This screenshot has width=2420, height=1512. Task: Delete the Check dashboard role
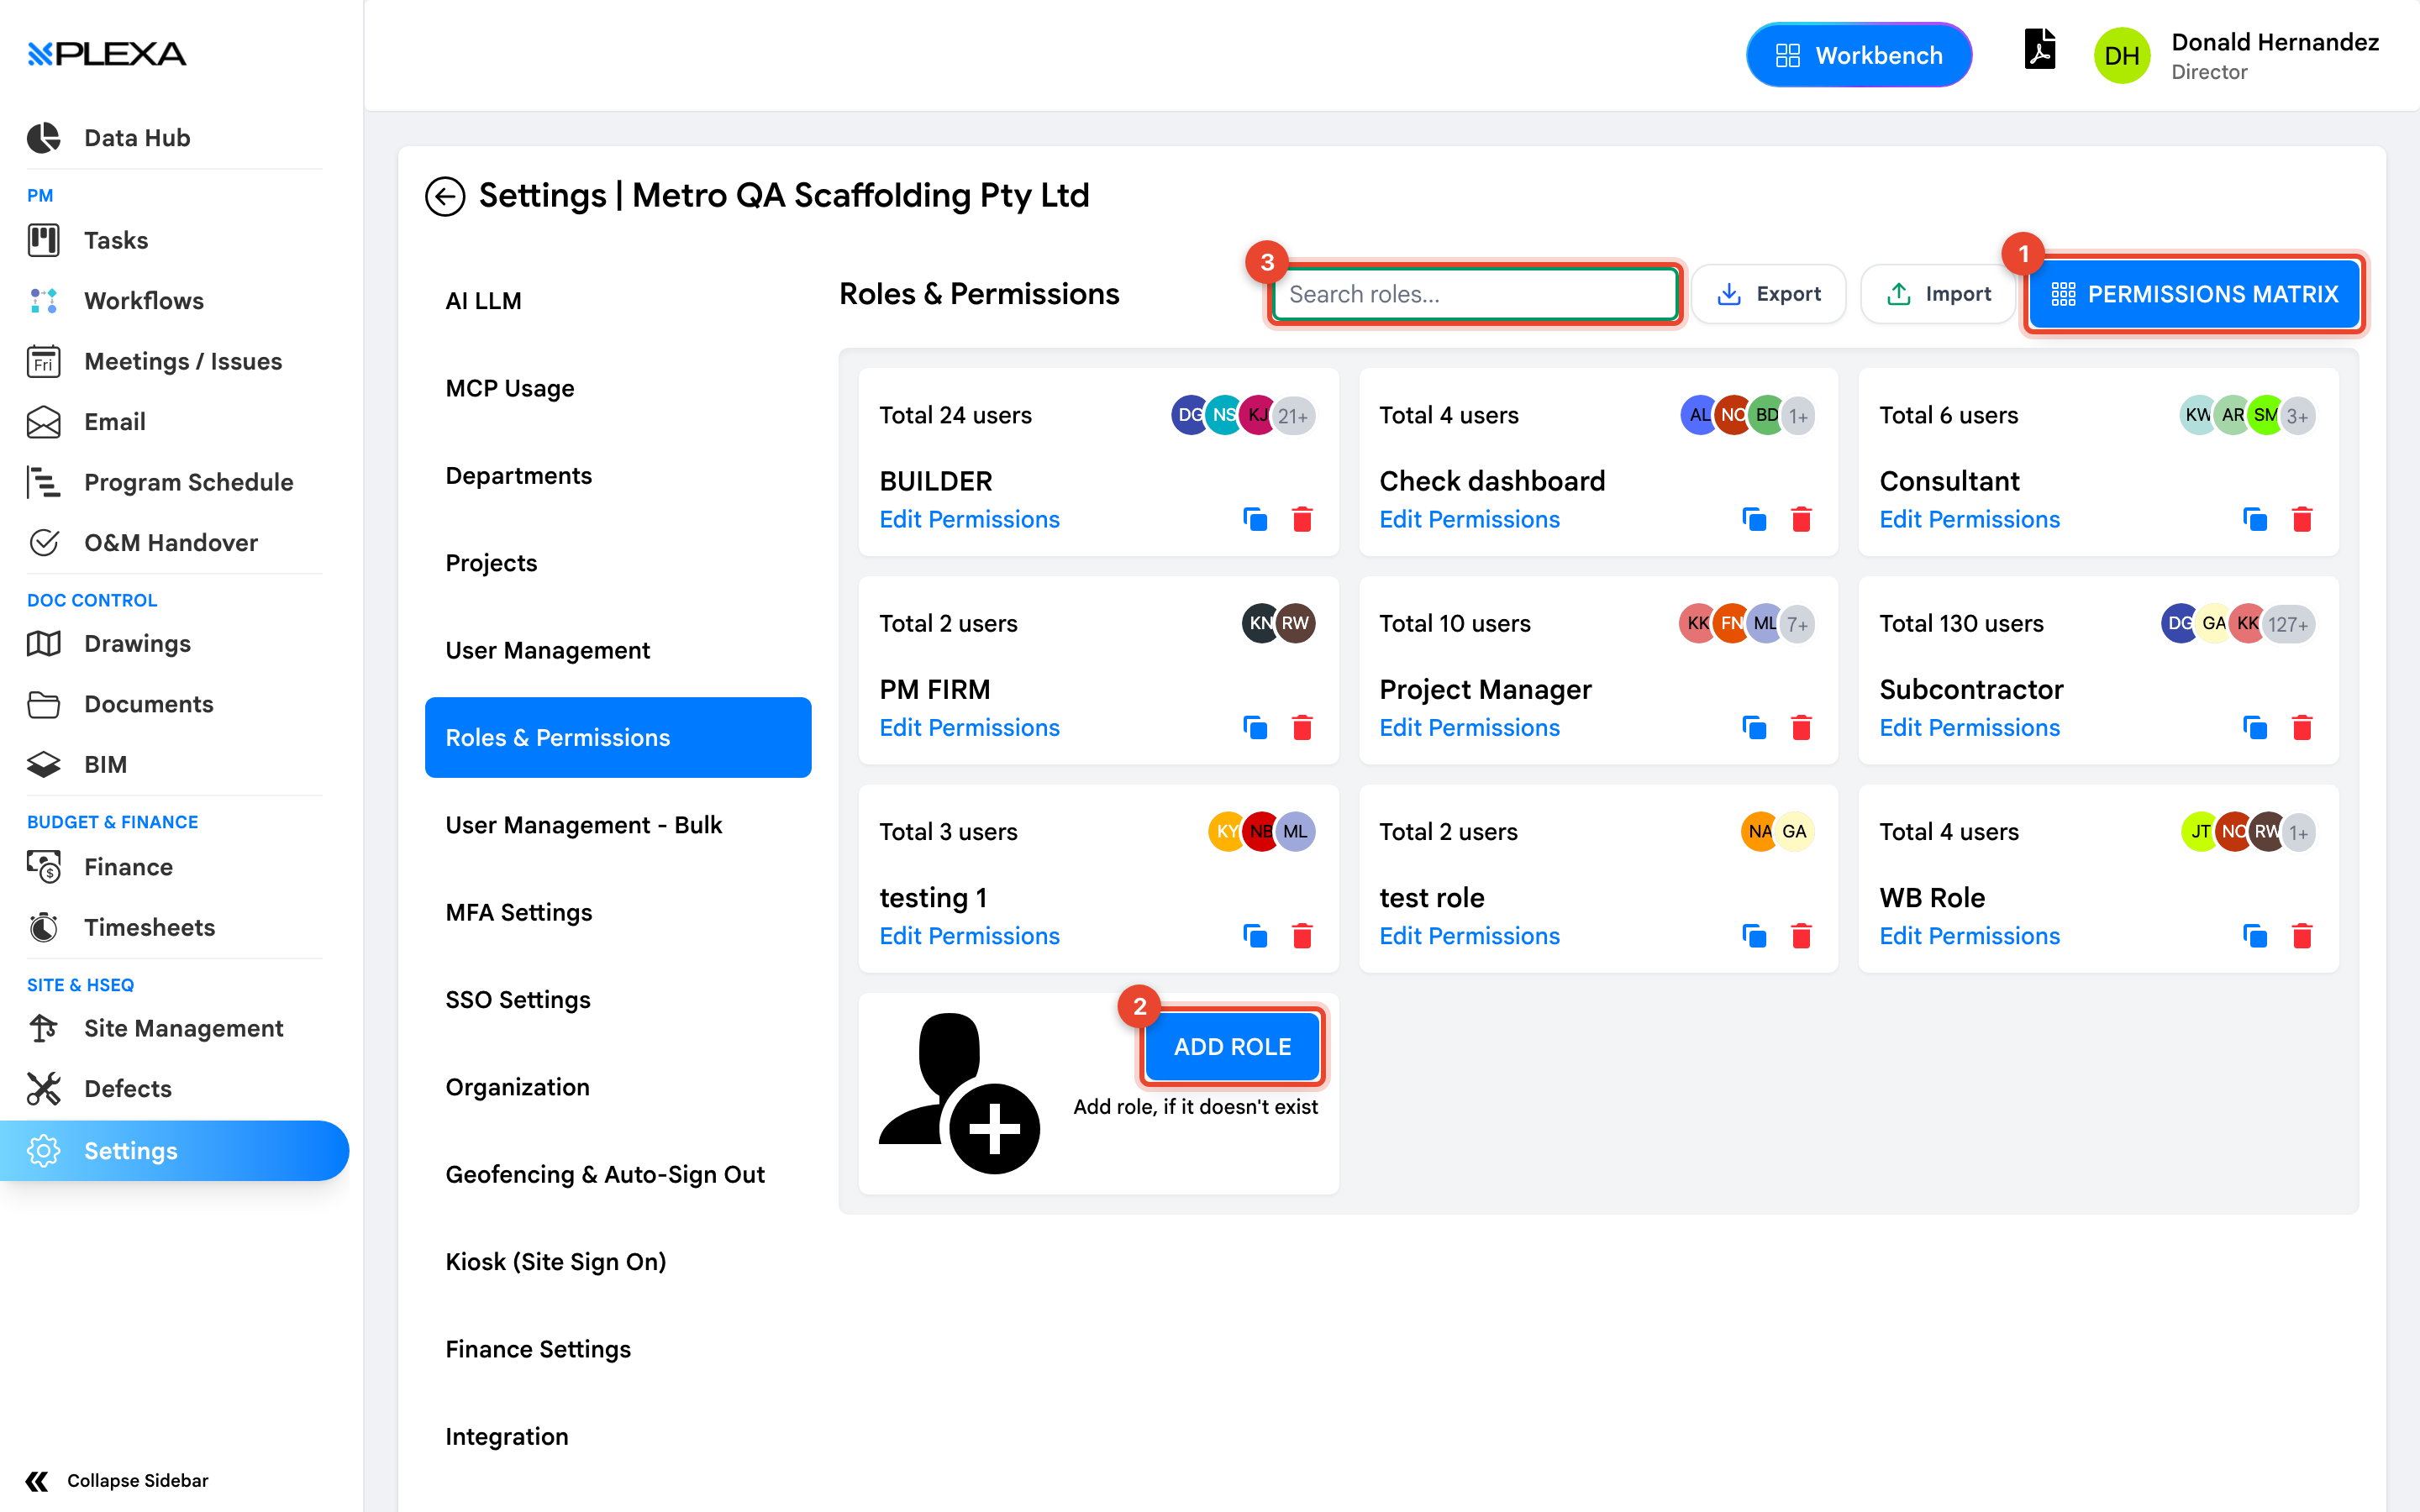[1801, 519]
